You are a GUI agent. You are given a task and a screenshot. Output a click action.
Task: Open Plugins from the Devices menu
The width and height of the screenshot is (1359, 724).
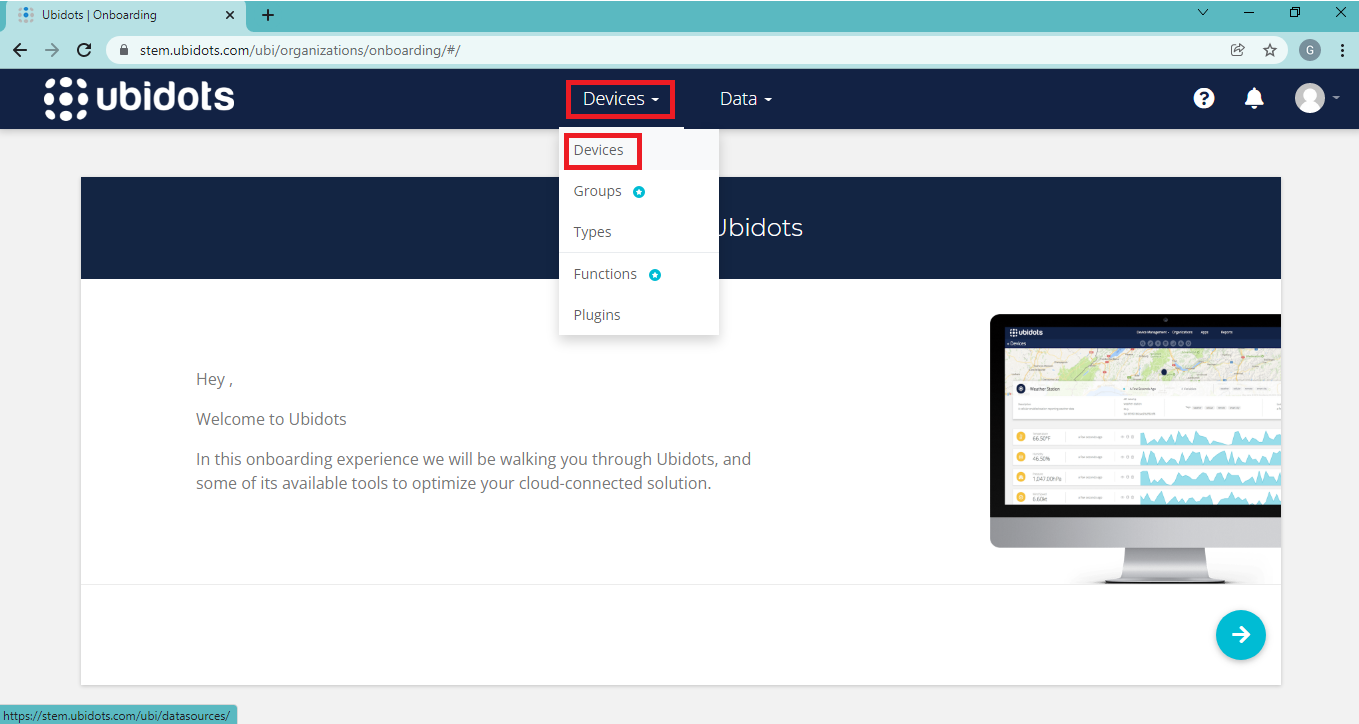(x=597, y=315)
